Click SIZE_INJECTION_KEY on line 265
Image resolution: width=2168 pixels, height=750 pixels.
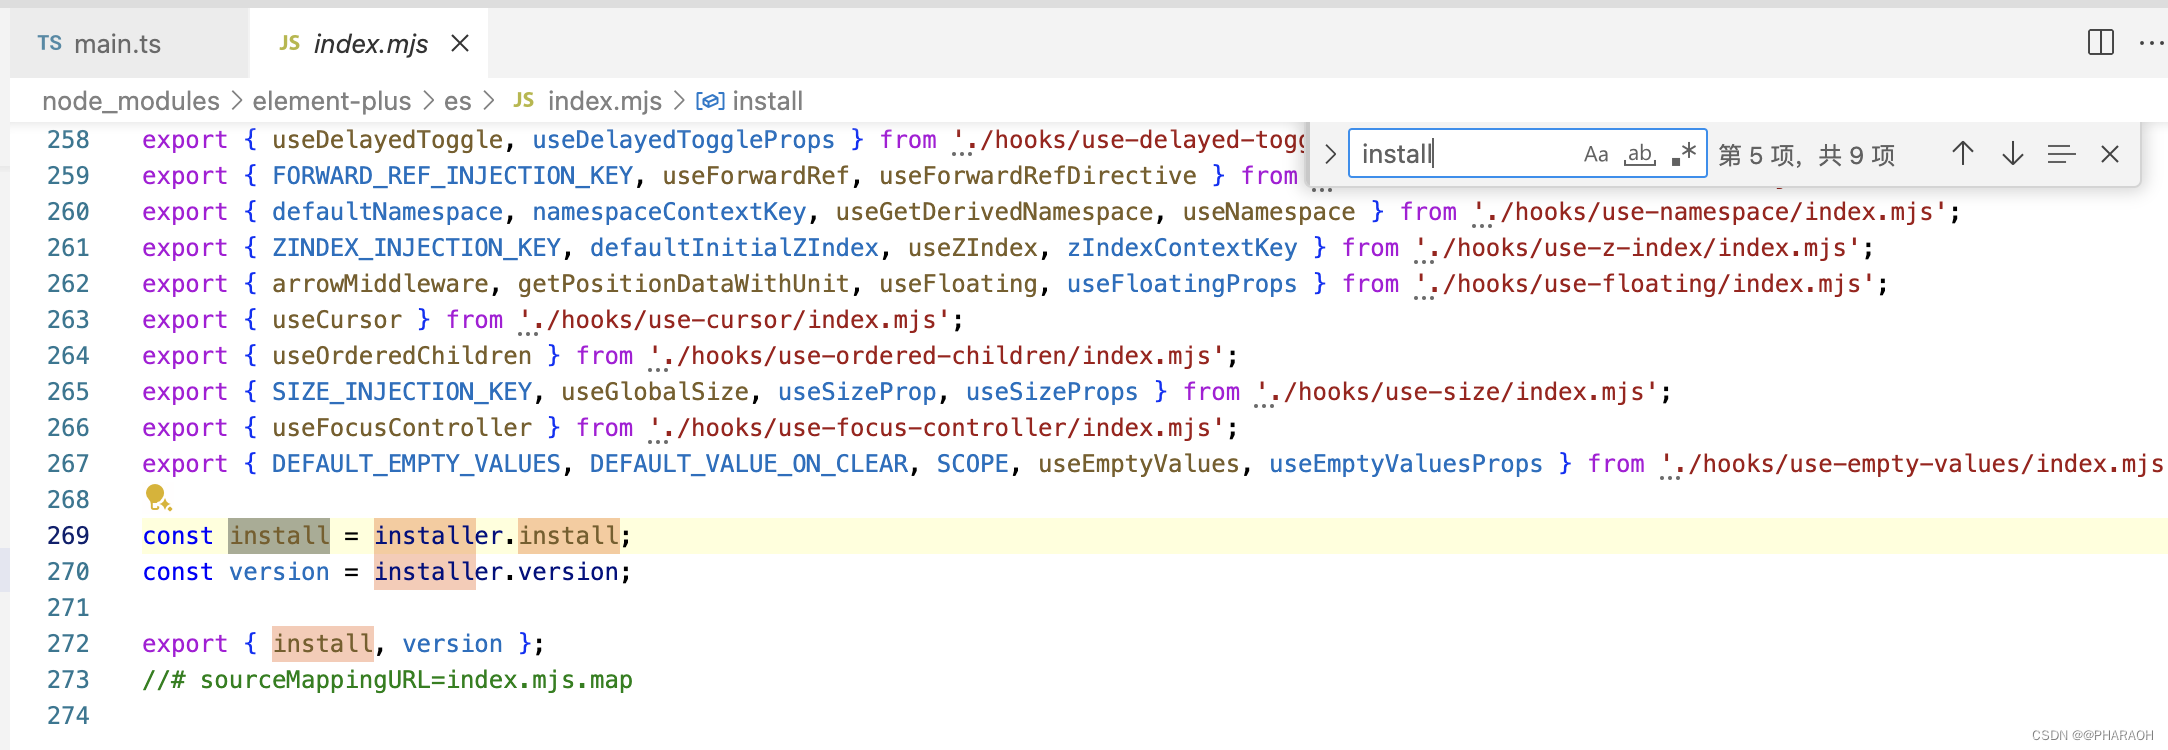402,392
